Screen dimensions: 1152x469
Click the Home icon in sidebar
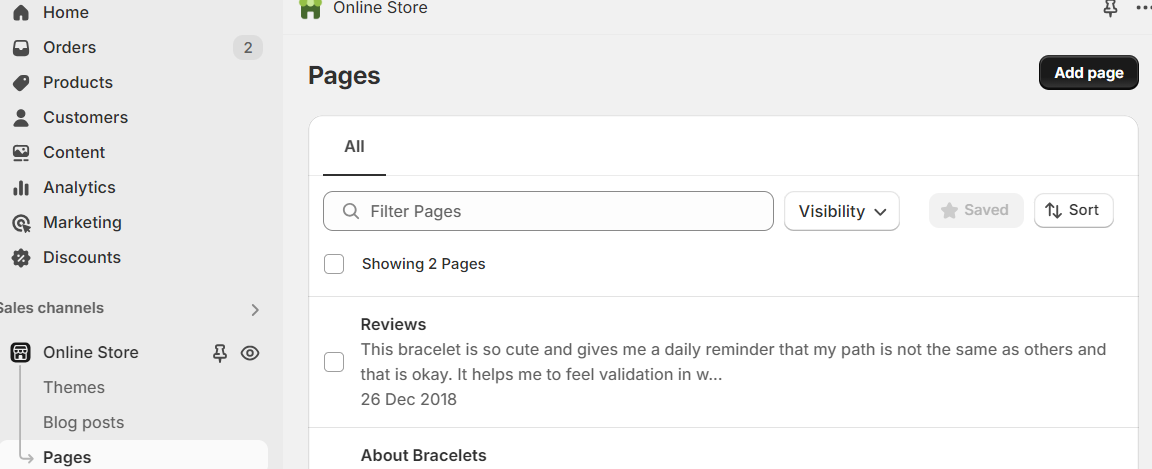pos(21,12)
